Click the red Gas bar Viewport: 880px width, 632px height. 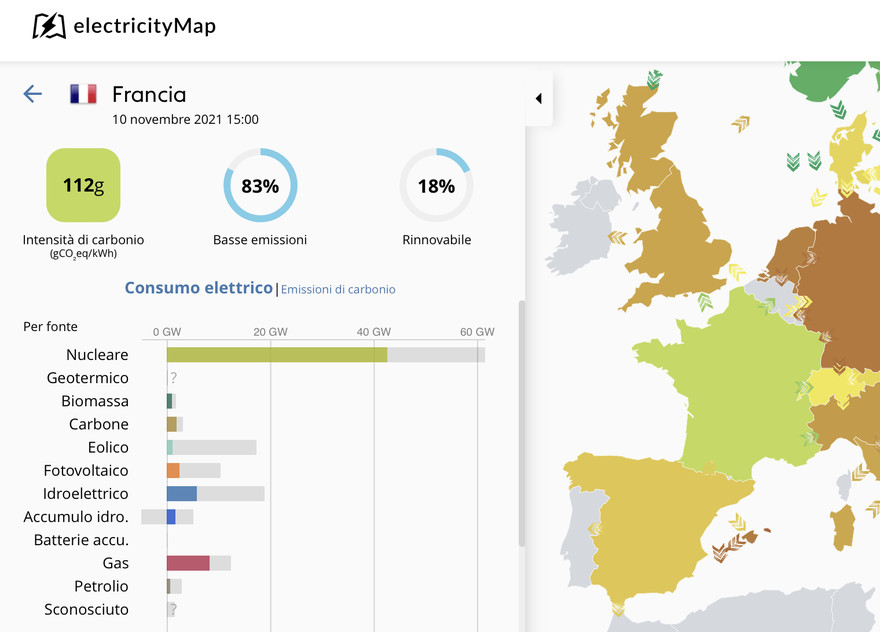coord(188,563)
